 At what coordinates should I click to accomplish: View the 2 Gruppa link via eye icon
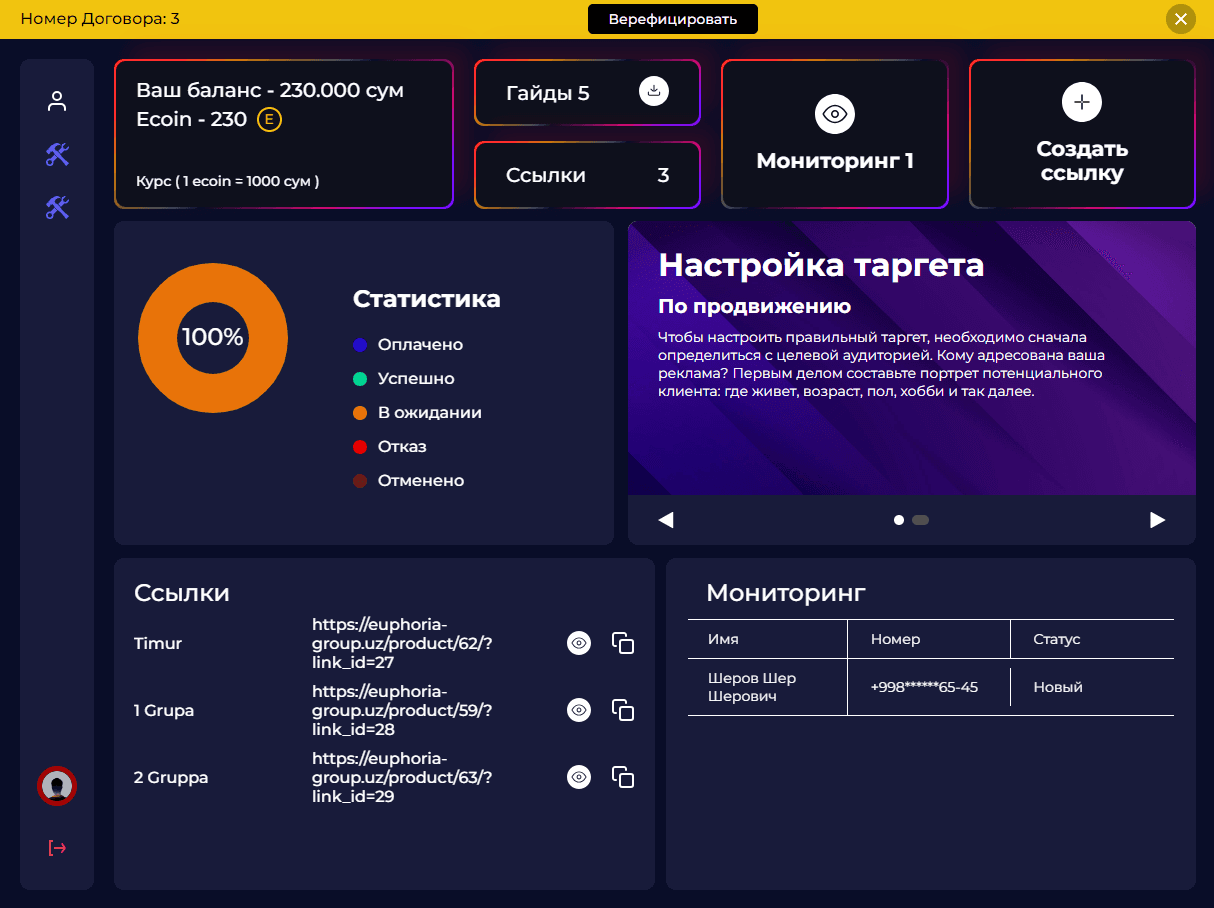(x=579, y=777)
